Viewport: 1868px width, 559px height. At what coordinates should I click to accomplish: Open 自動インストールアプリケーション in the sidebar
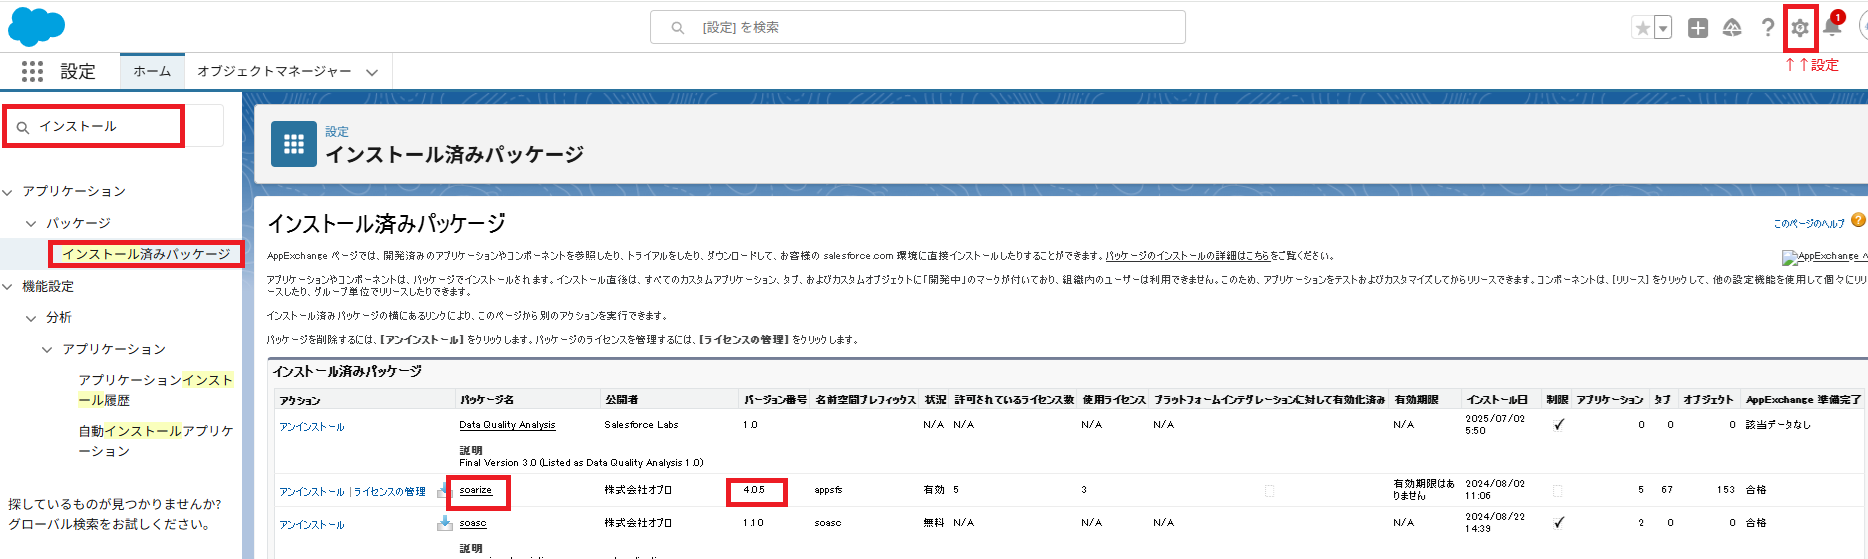point(156,441)
